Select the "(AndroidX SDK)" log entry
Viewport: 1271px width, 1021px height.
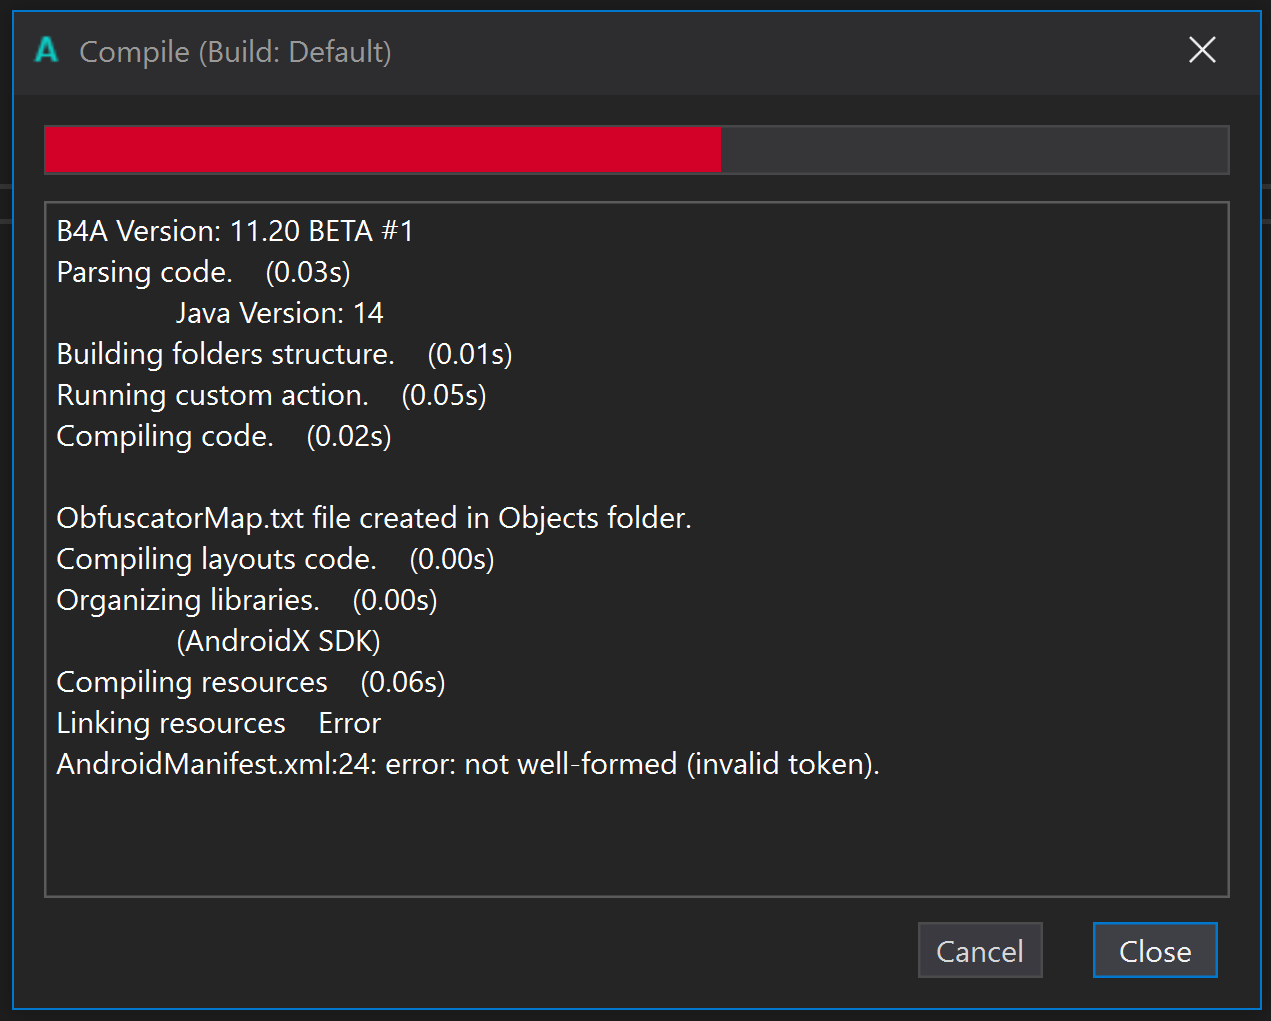pyautogui.click(x=279, y=641)
